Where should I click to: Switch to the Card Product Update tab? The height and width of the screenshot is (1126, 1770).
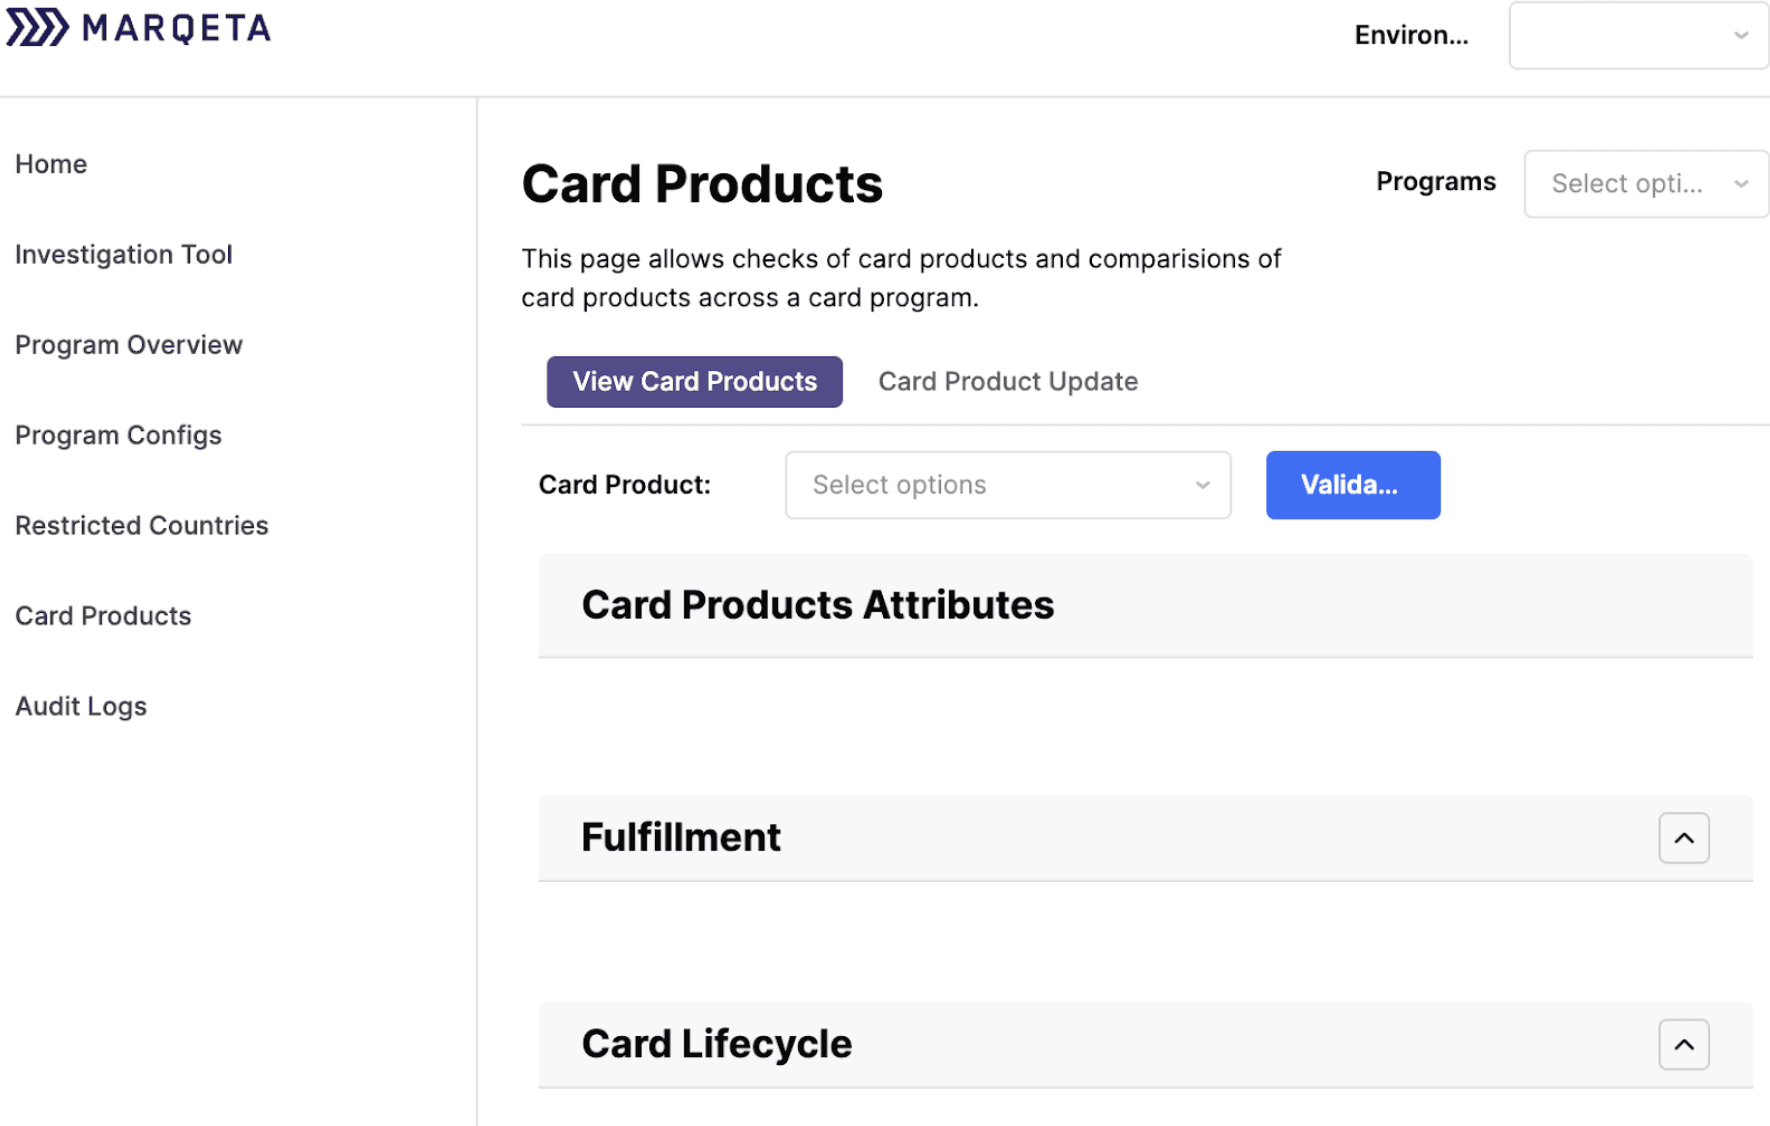(x=1007, y=381)
